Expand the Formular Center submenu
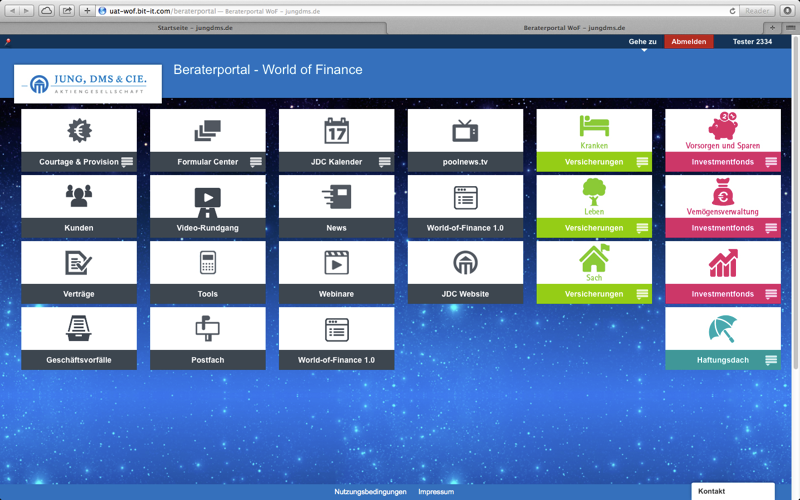The image size is (800, 500). click(x=256, y=162)
